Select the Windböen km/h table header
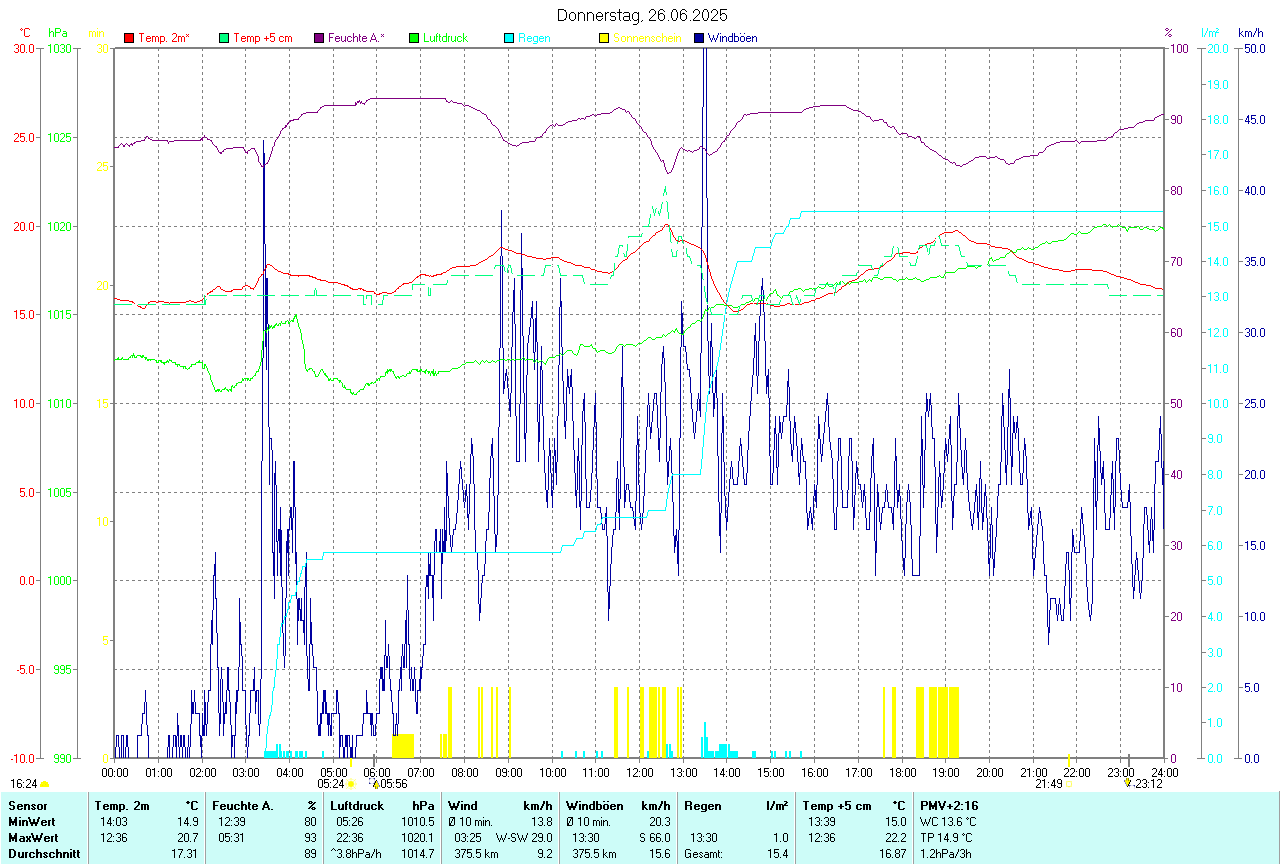1280x864 pixels. (x=617, y=805)
